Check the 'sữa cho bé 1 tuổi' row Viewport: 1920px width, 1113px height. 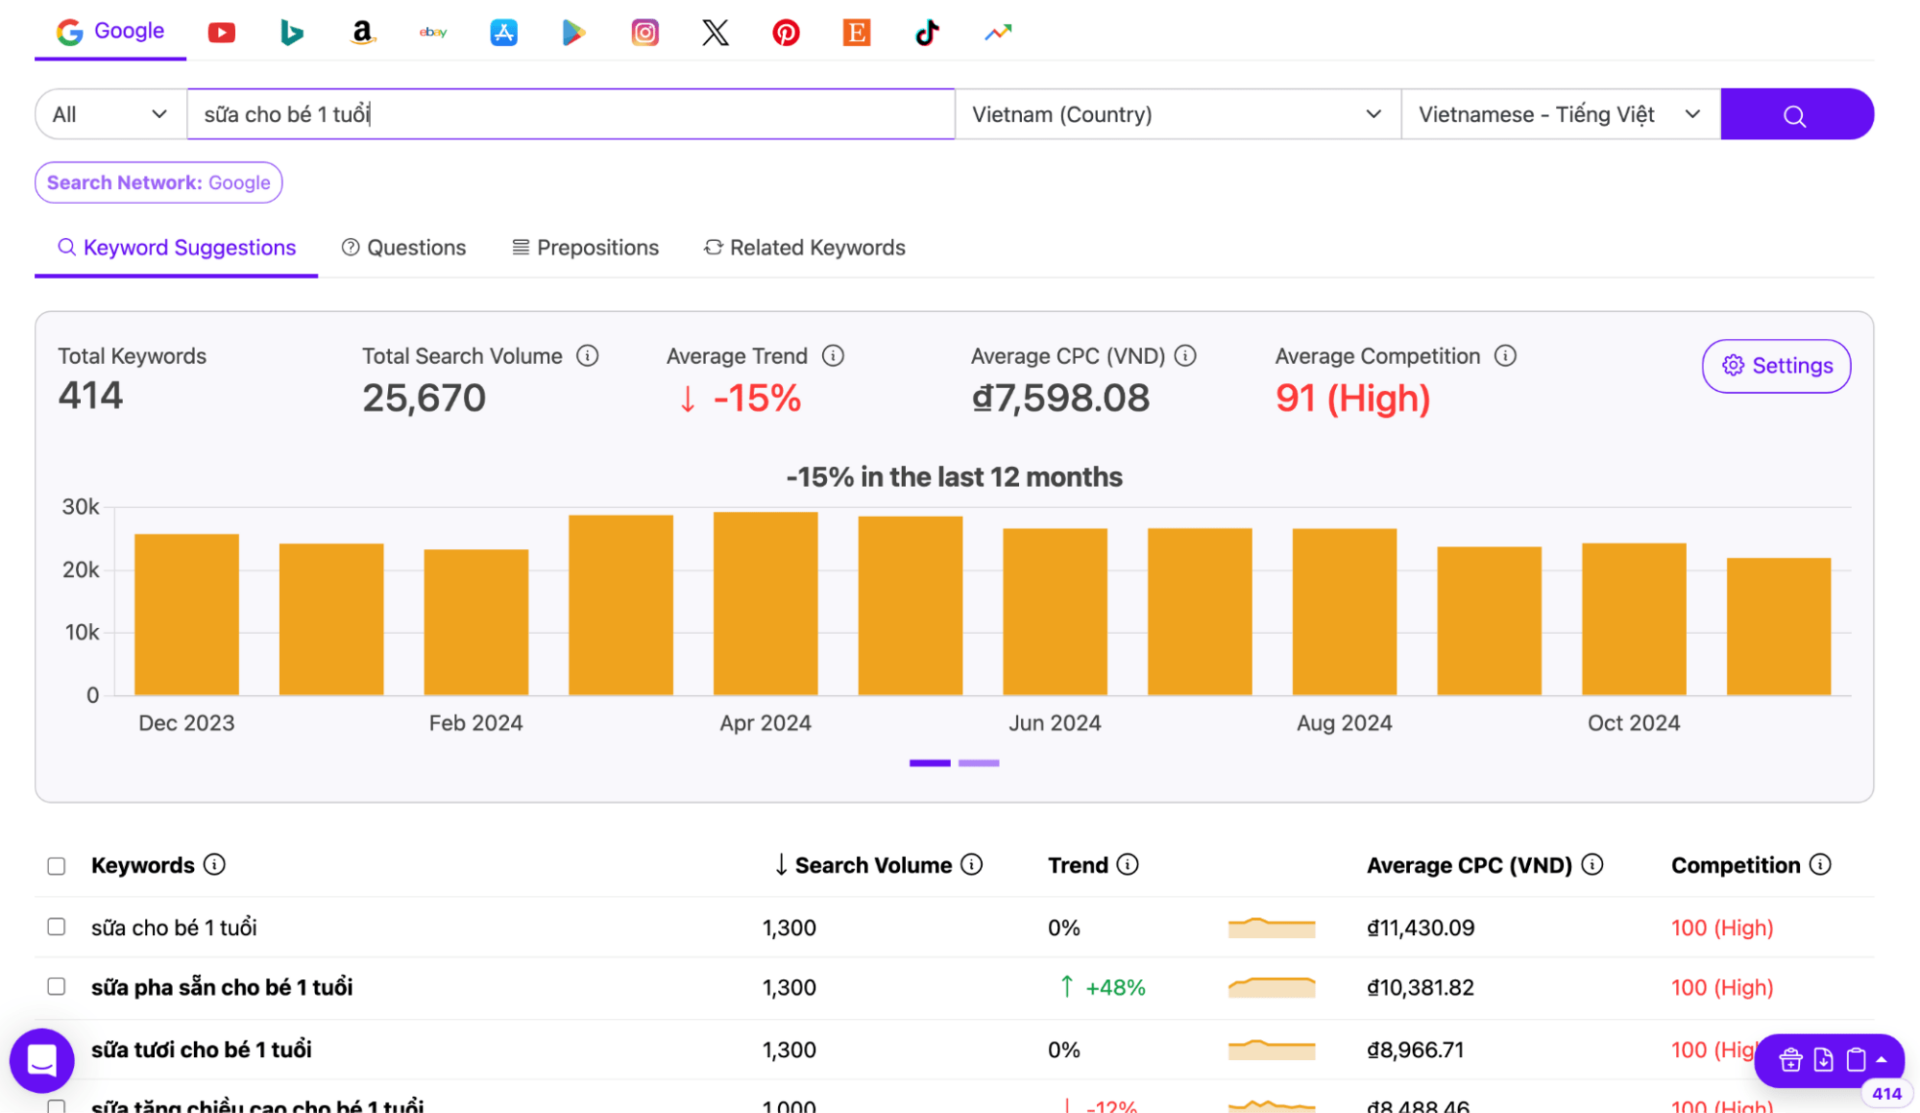coord(56,927)
